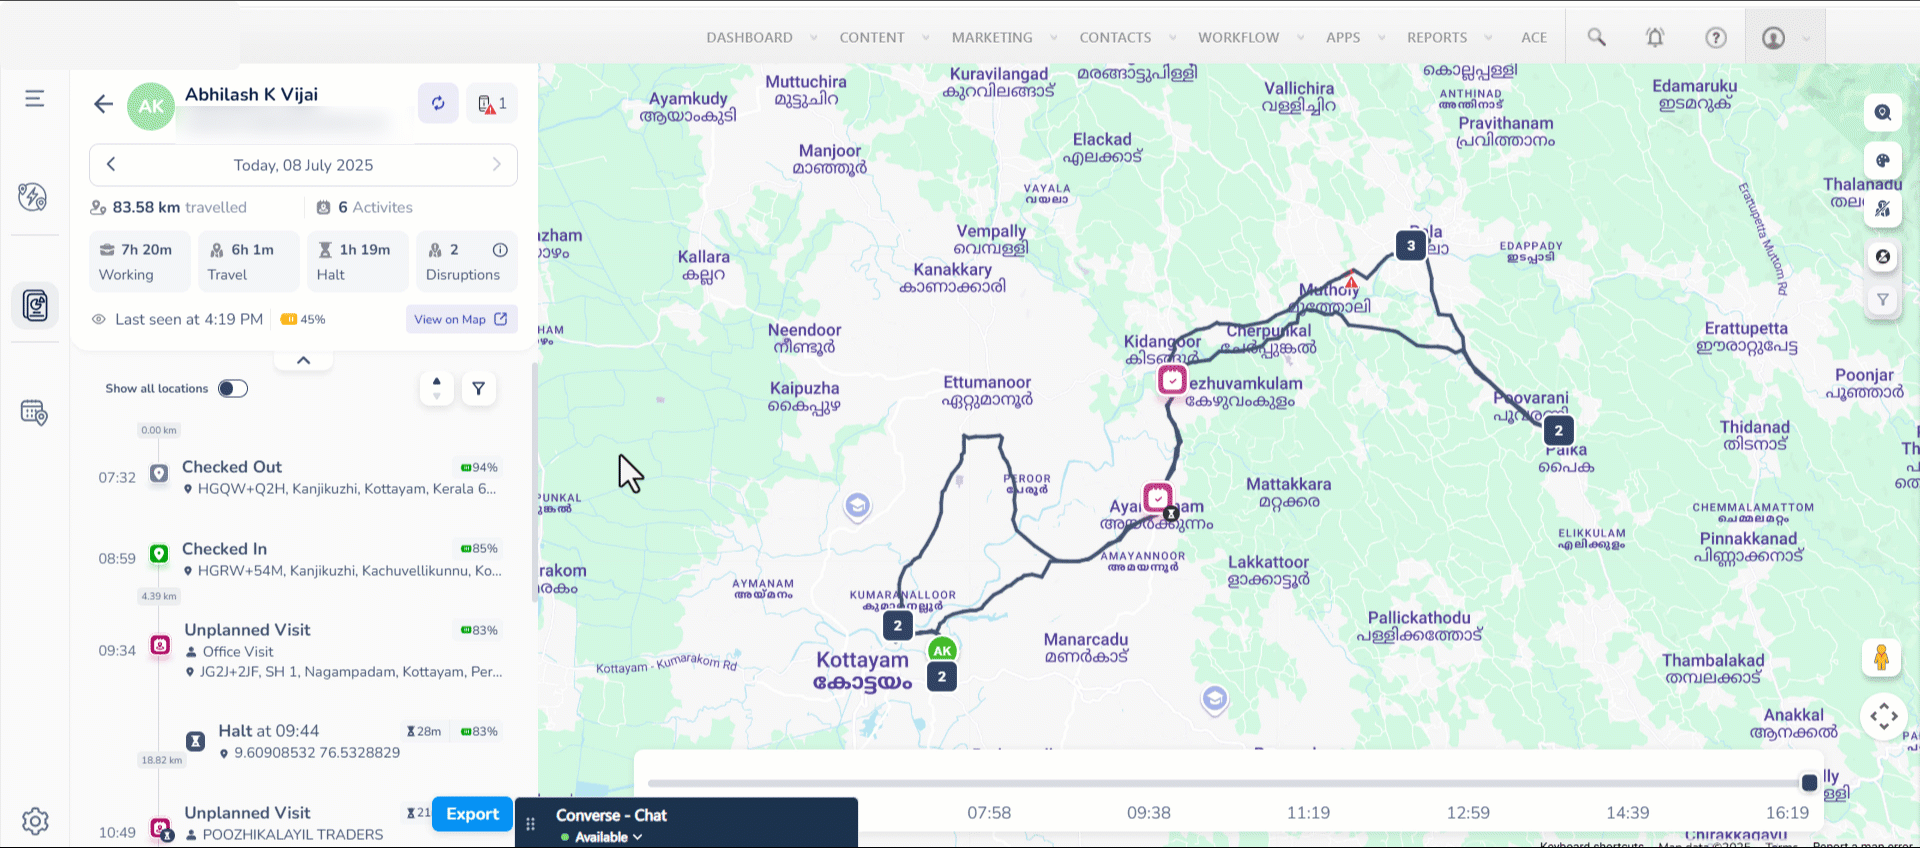1920x848 pixels.
Task: Open the REPORTS menu
Action: click(1437, 37)
